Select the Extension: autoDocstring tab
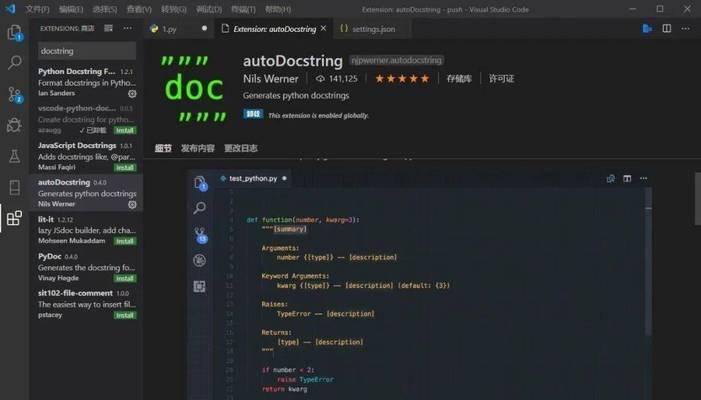 click(274, 29)
